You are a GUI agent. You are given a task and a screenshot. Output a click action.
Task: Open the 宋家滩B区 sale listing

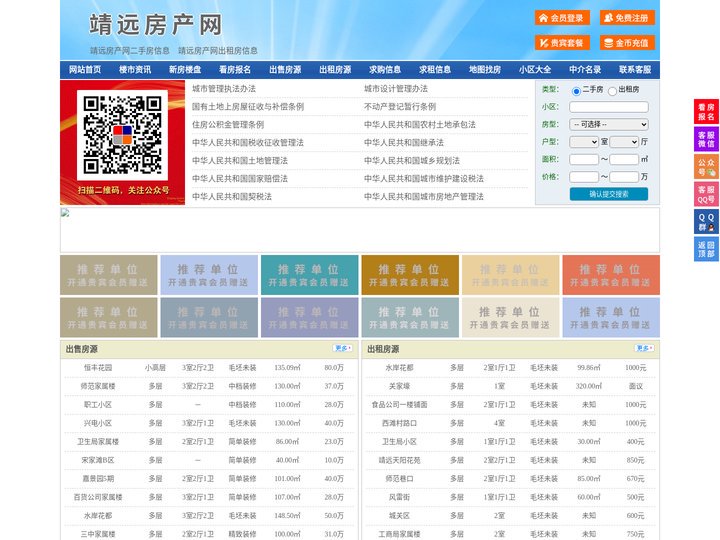pos(98,460)
